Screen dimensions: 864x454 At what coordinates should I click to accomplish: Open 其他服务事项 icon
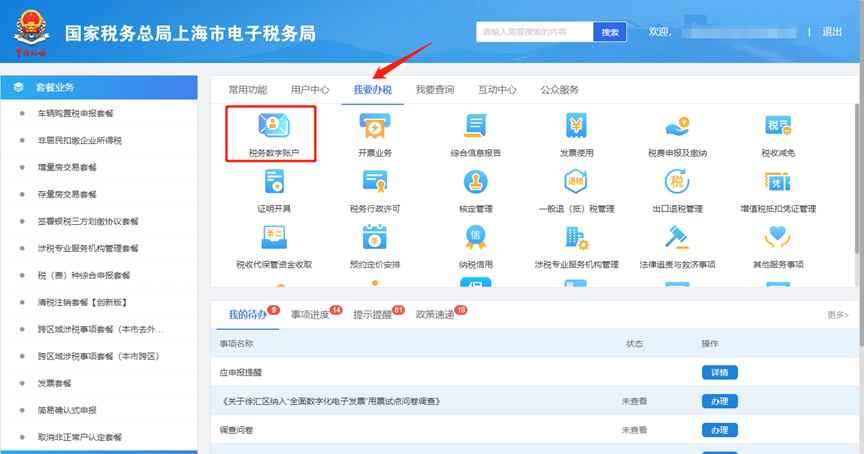[778, 237]
